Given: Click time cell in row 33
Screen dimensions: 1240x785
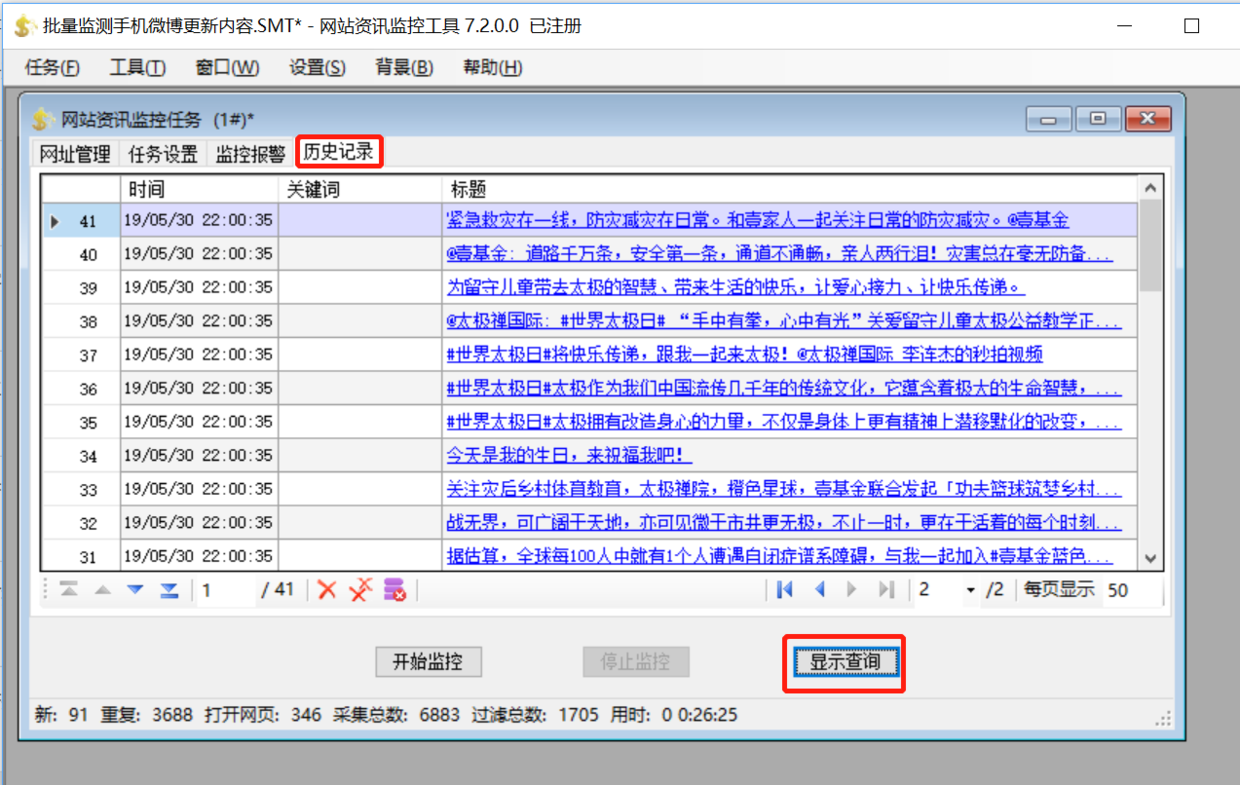Looking at the screenshot, I should (199, 489).
